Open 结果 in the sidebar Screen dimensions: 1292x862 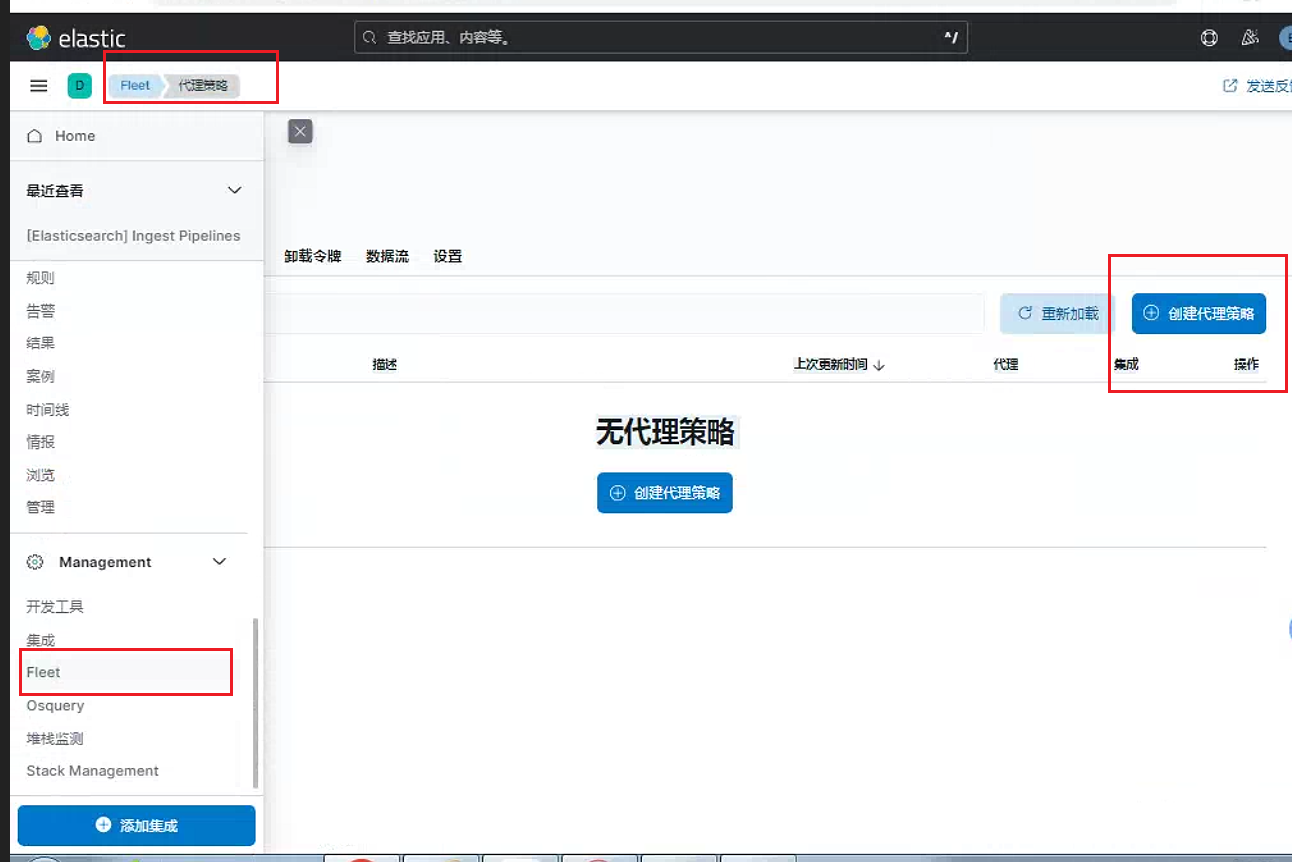[x=41, y=343]
